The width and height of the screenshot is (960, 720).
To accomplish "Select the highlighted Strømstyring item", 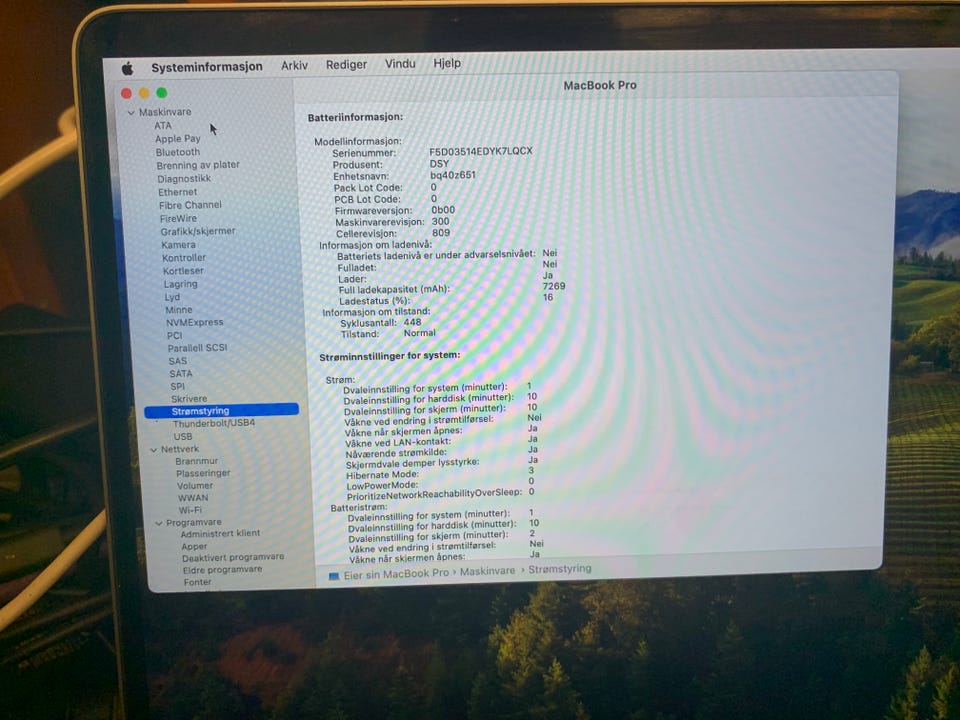I will pyautogui.click(x=222, y=411).
